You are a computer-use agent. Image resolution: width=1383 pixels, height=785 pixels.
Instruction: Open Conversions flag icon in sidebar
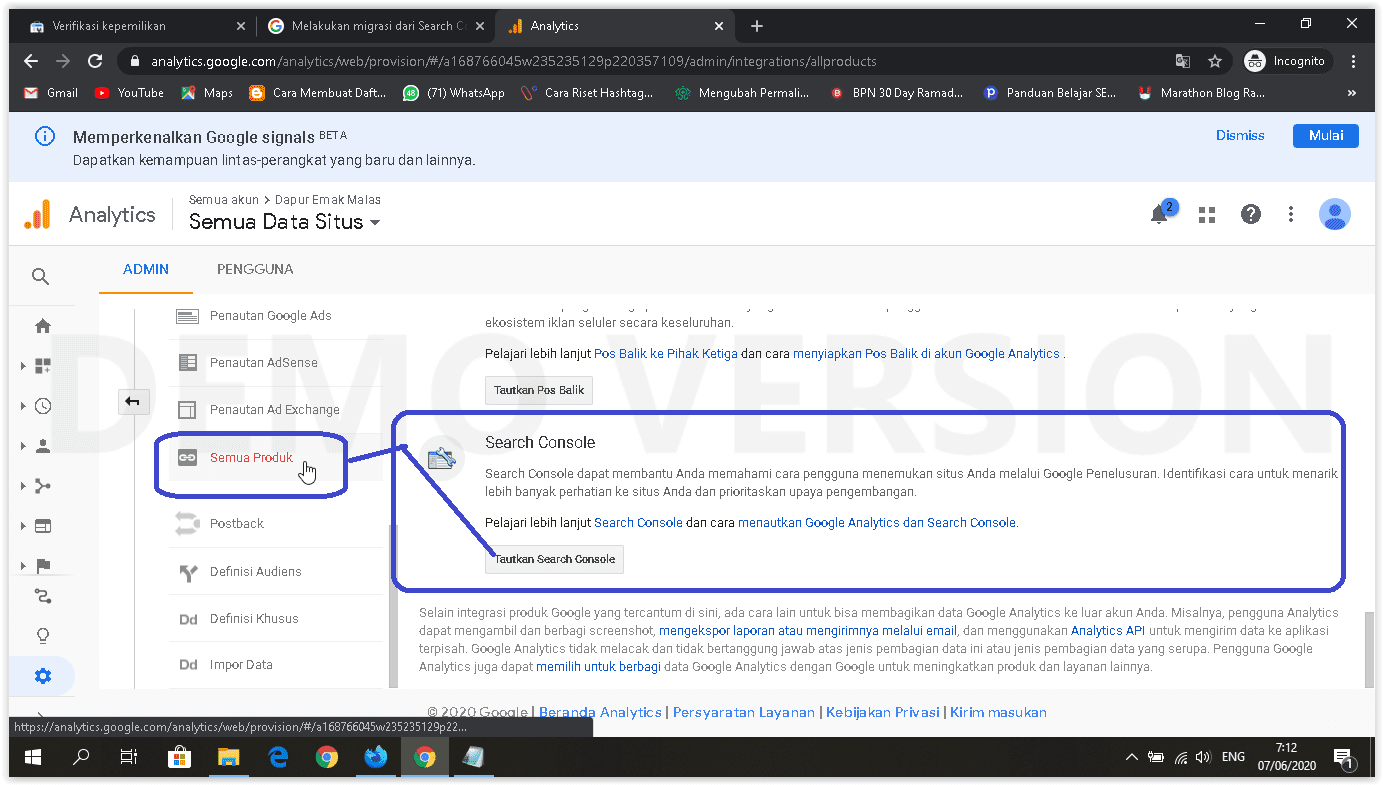click(x=43, y=566)
